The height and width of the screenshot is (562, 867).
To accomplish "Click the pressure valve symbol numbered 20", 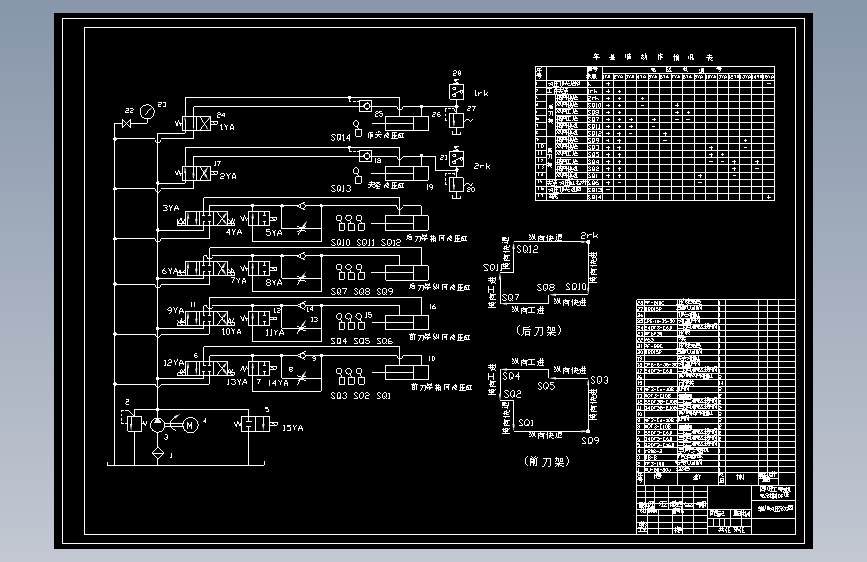I will coord(457,185).
